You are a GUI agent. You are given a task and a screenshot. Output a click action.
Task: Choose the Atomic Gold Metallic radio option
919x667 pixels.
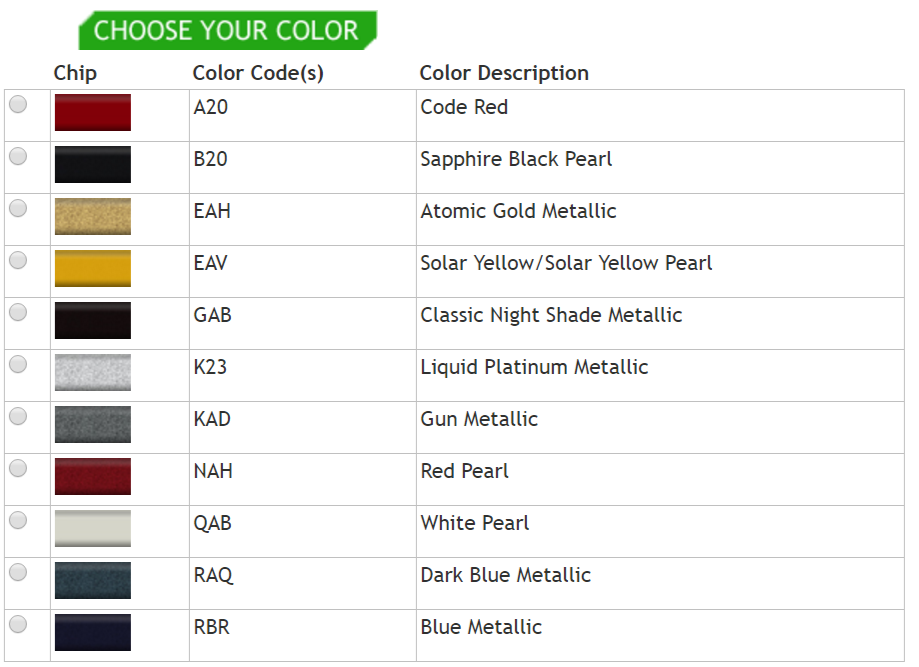[18, 208]
